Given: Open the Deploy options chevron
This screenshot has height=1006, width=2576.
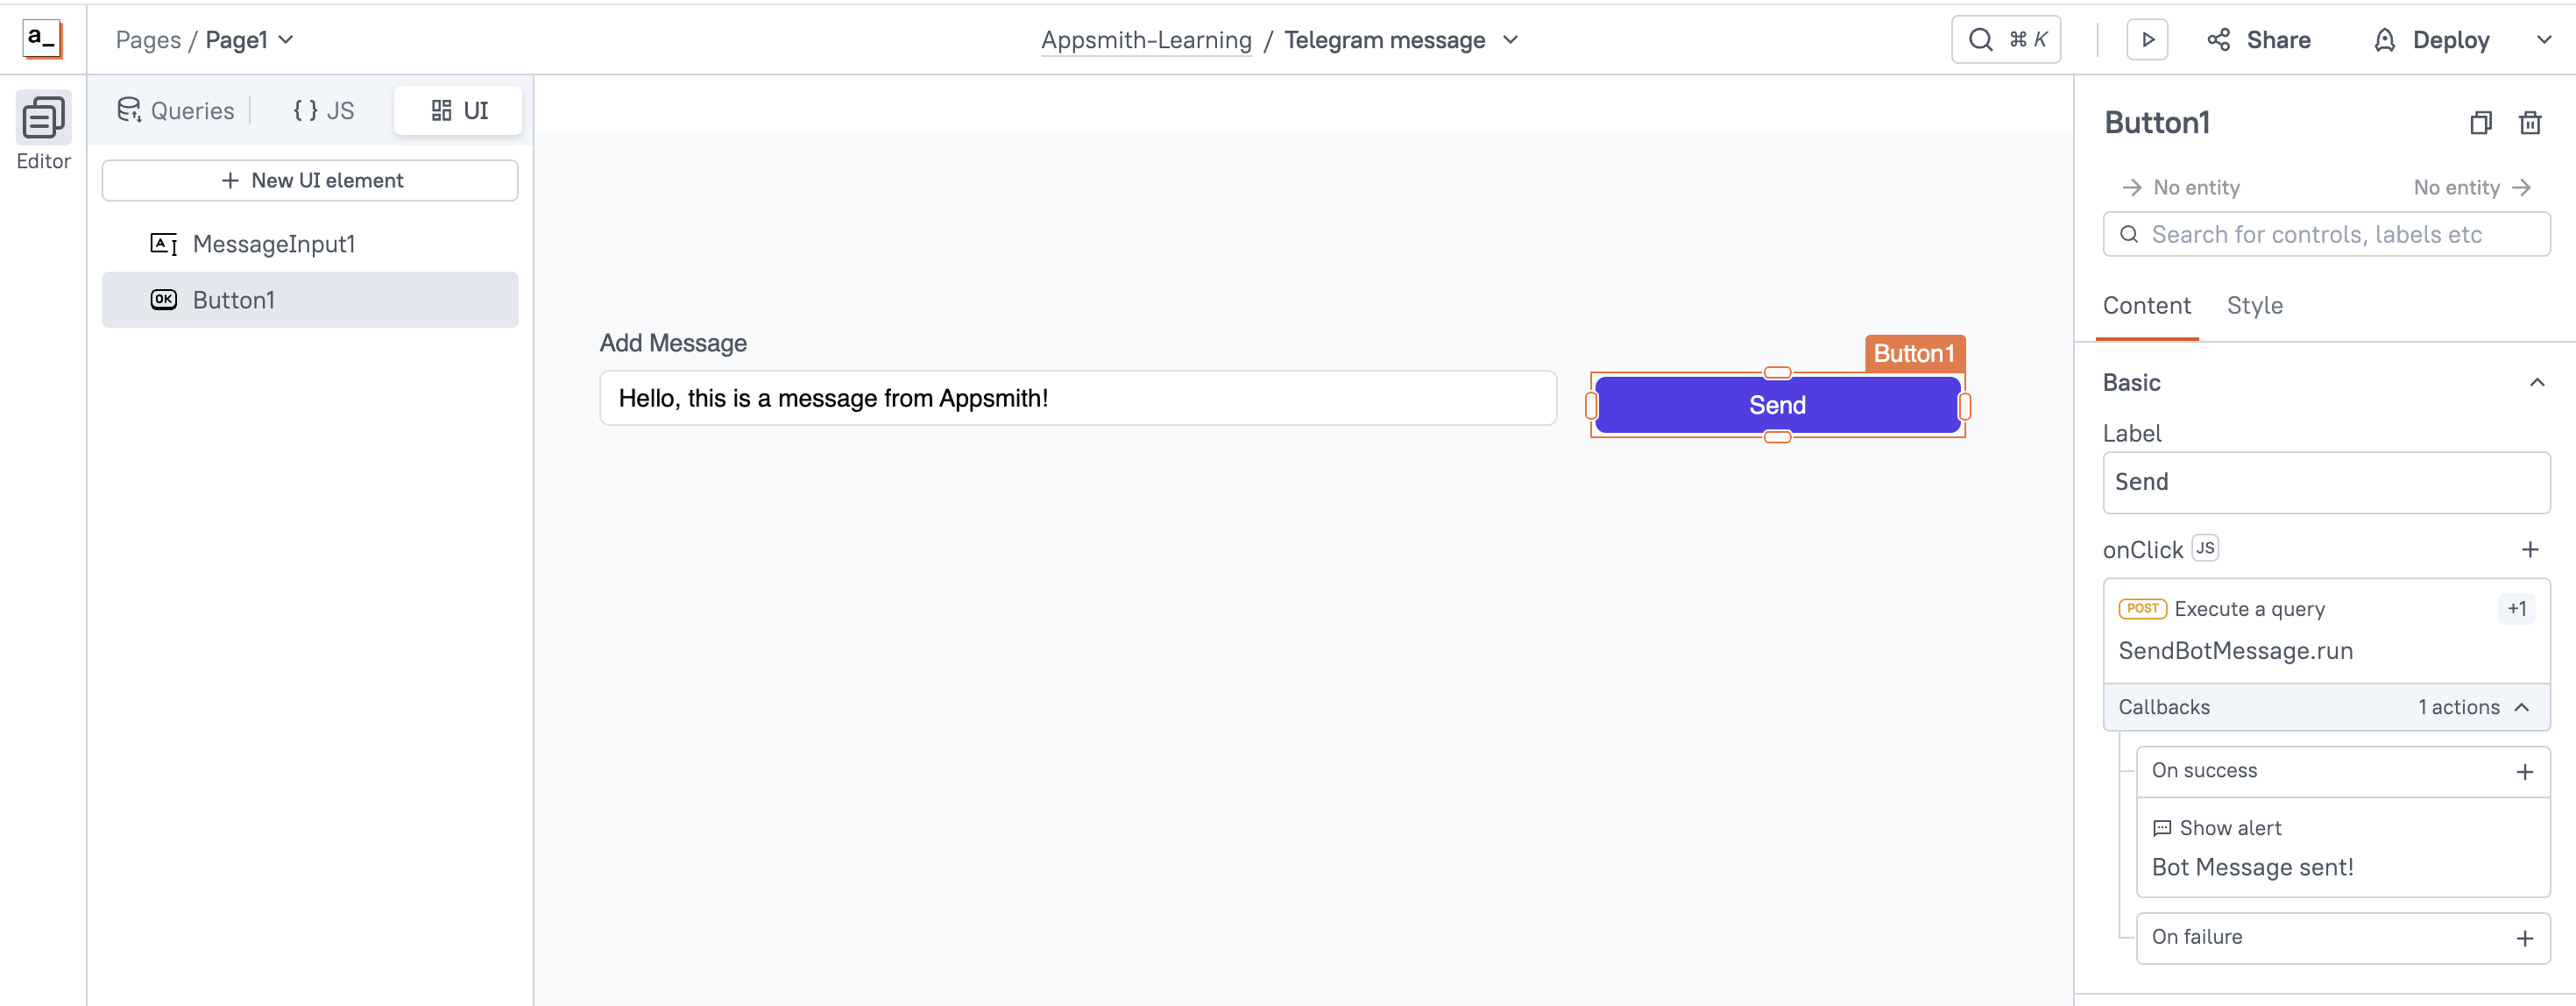Looking at the screenshot, I should [2543, 40].
